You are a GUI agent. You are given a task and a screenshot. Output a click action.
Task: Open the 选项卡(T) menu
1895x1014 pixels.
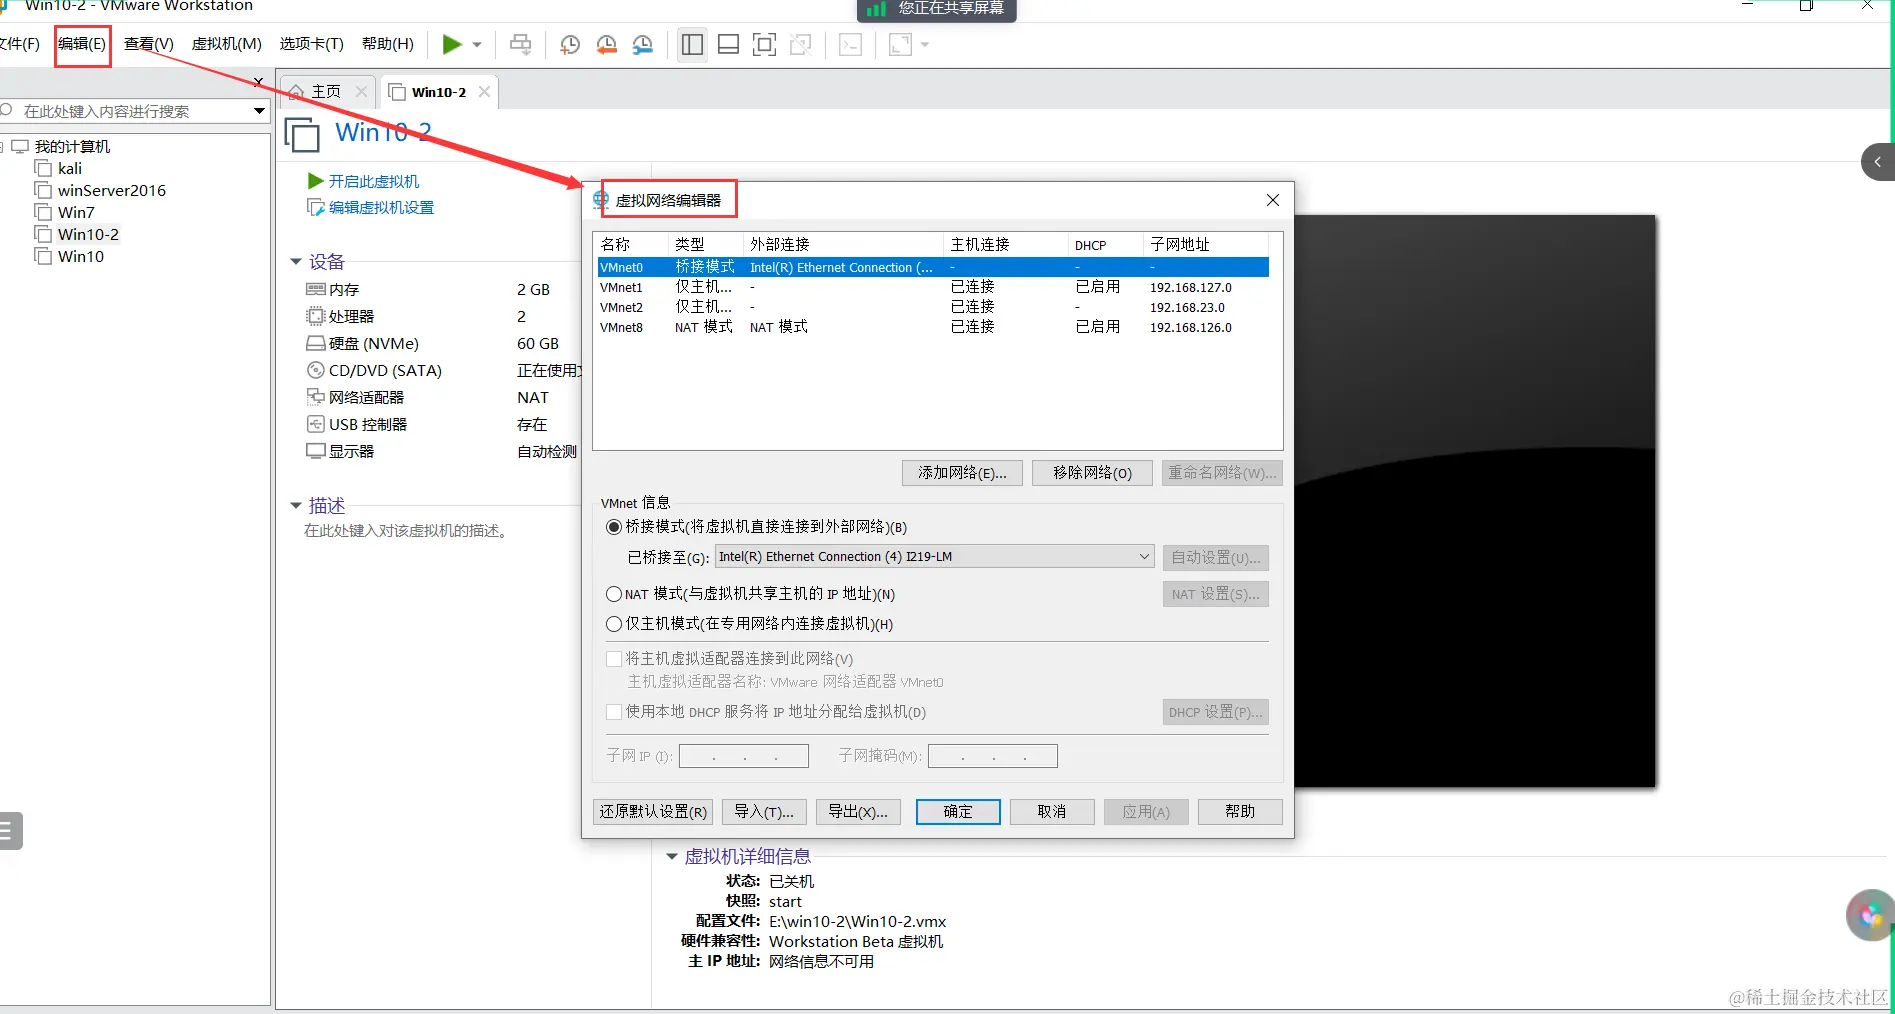pyautogui.click(x=312, y=44)
